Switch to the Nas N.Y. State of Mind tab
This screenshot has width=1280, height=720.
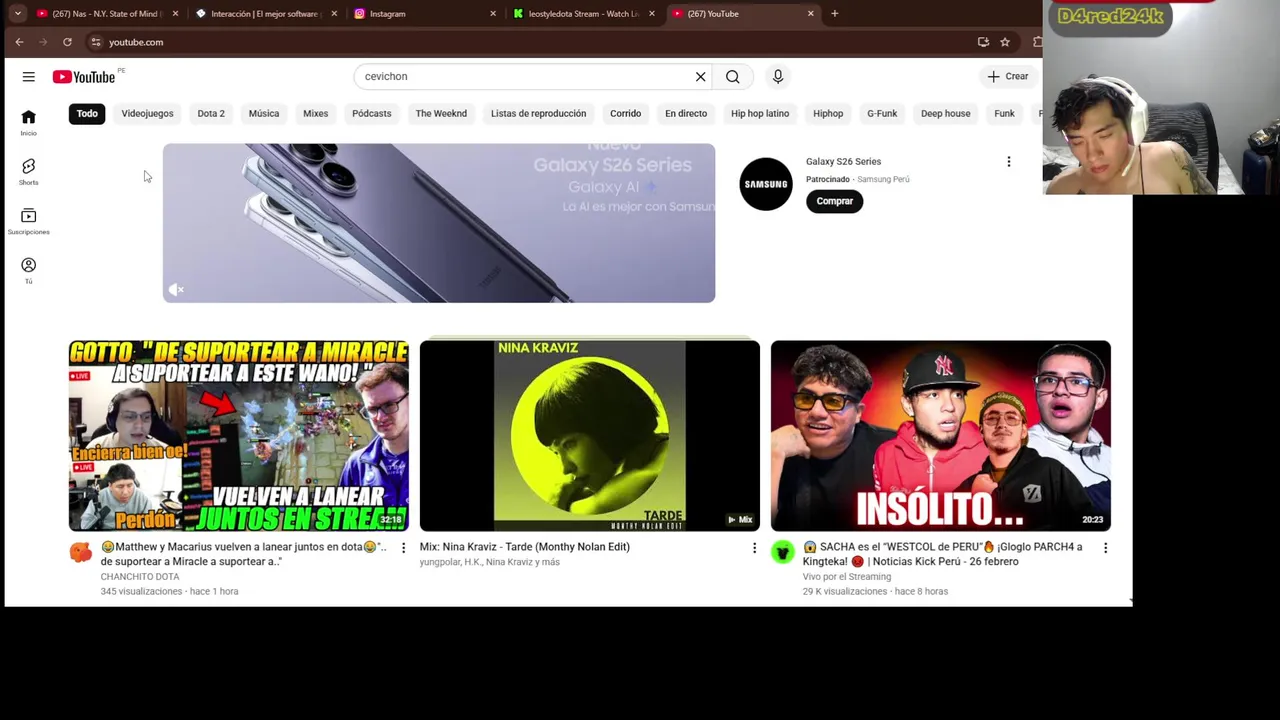[107, 14]
